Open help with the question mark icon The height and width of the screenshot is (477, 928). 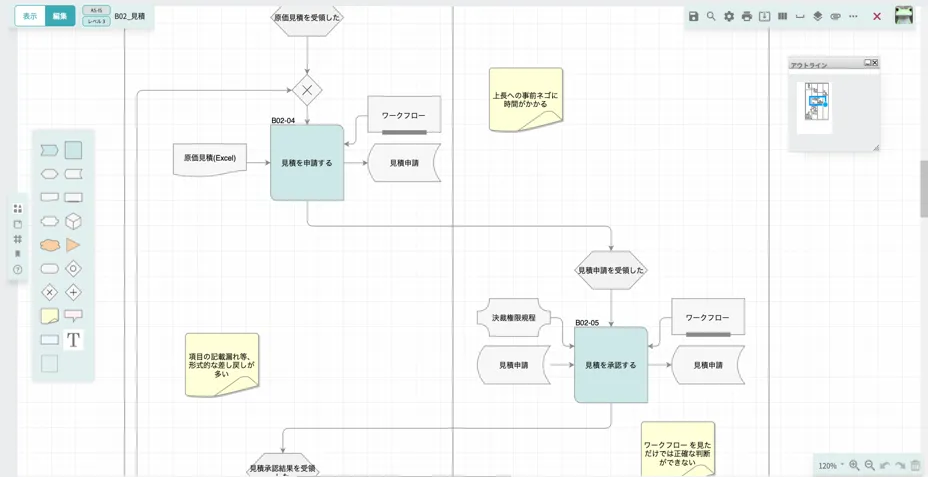[18, 269]
